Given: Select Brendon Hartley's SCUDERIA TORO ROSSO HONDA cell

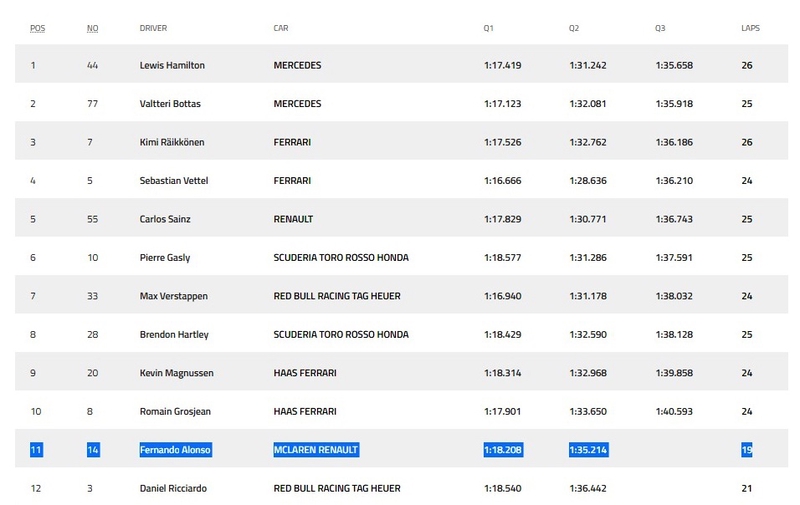Looking at the screenshot, I should coord(341,335).
